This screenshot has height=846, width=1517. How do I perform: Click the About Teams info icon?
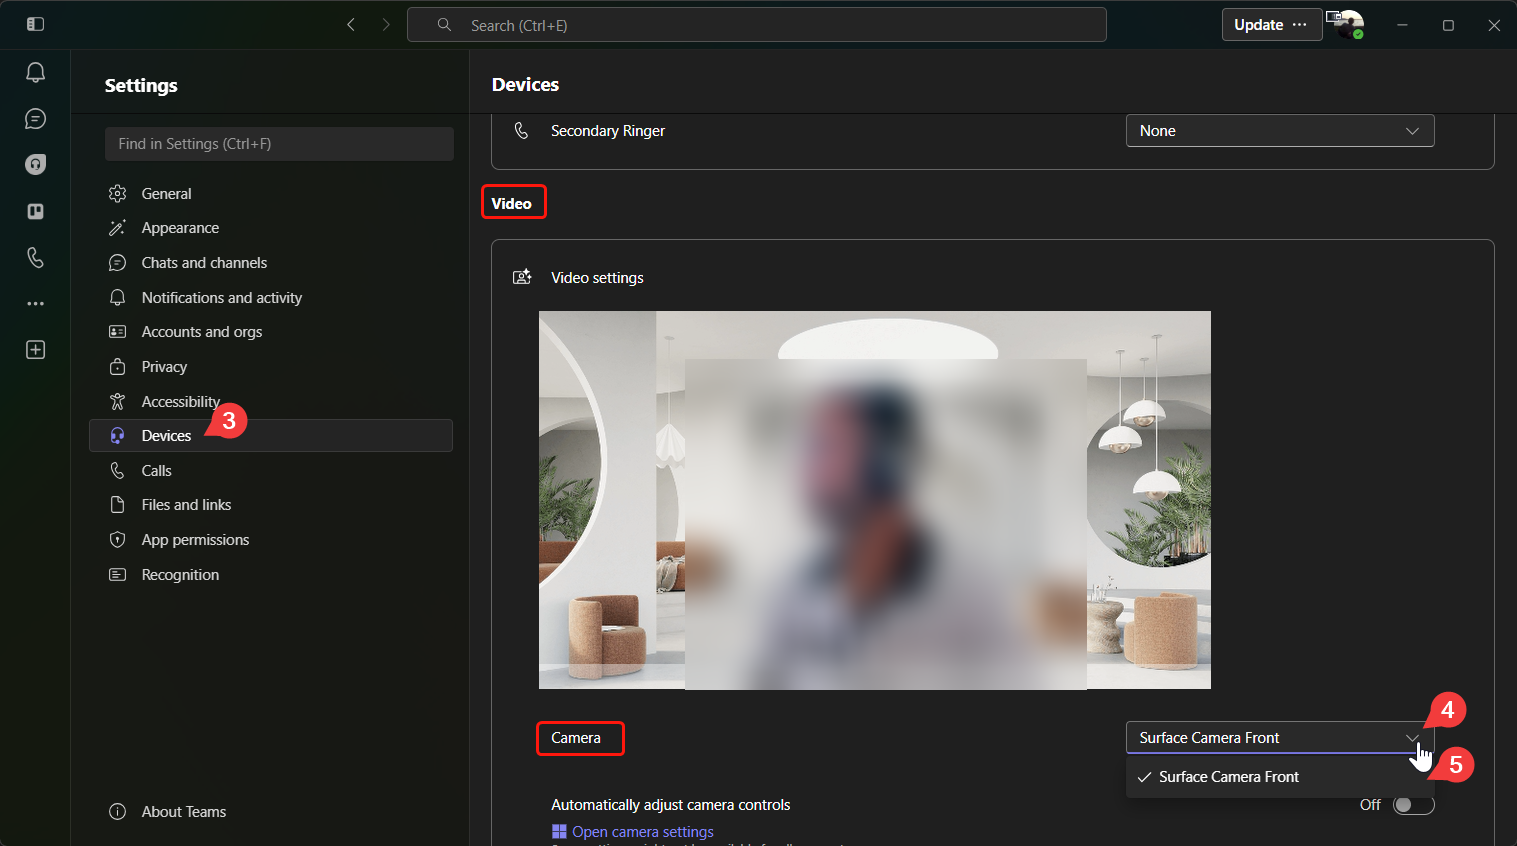pos(117,811)
